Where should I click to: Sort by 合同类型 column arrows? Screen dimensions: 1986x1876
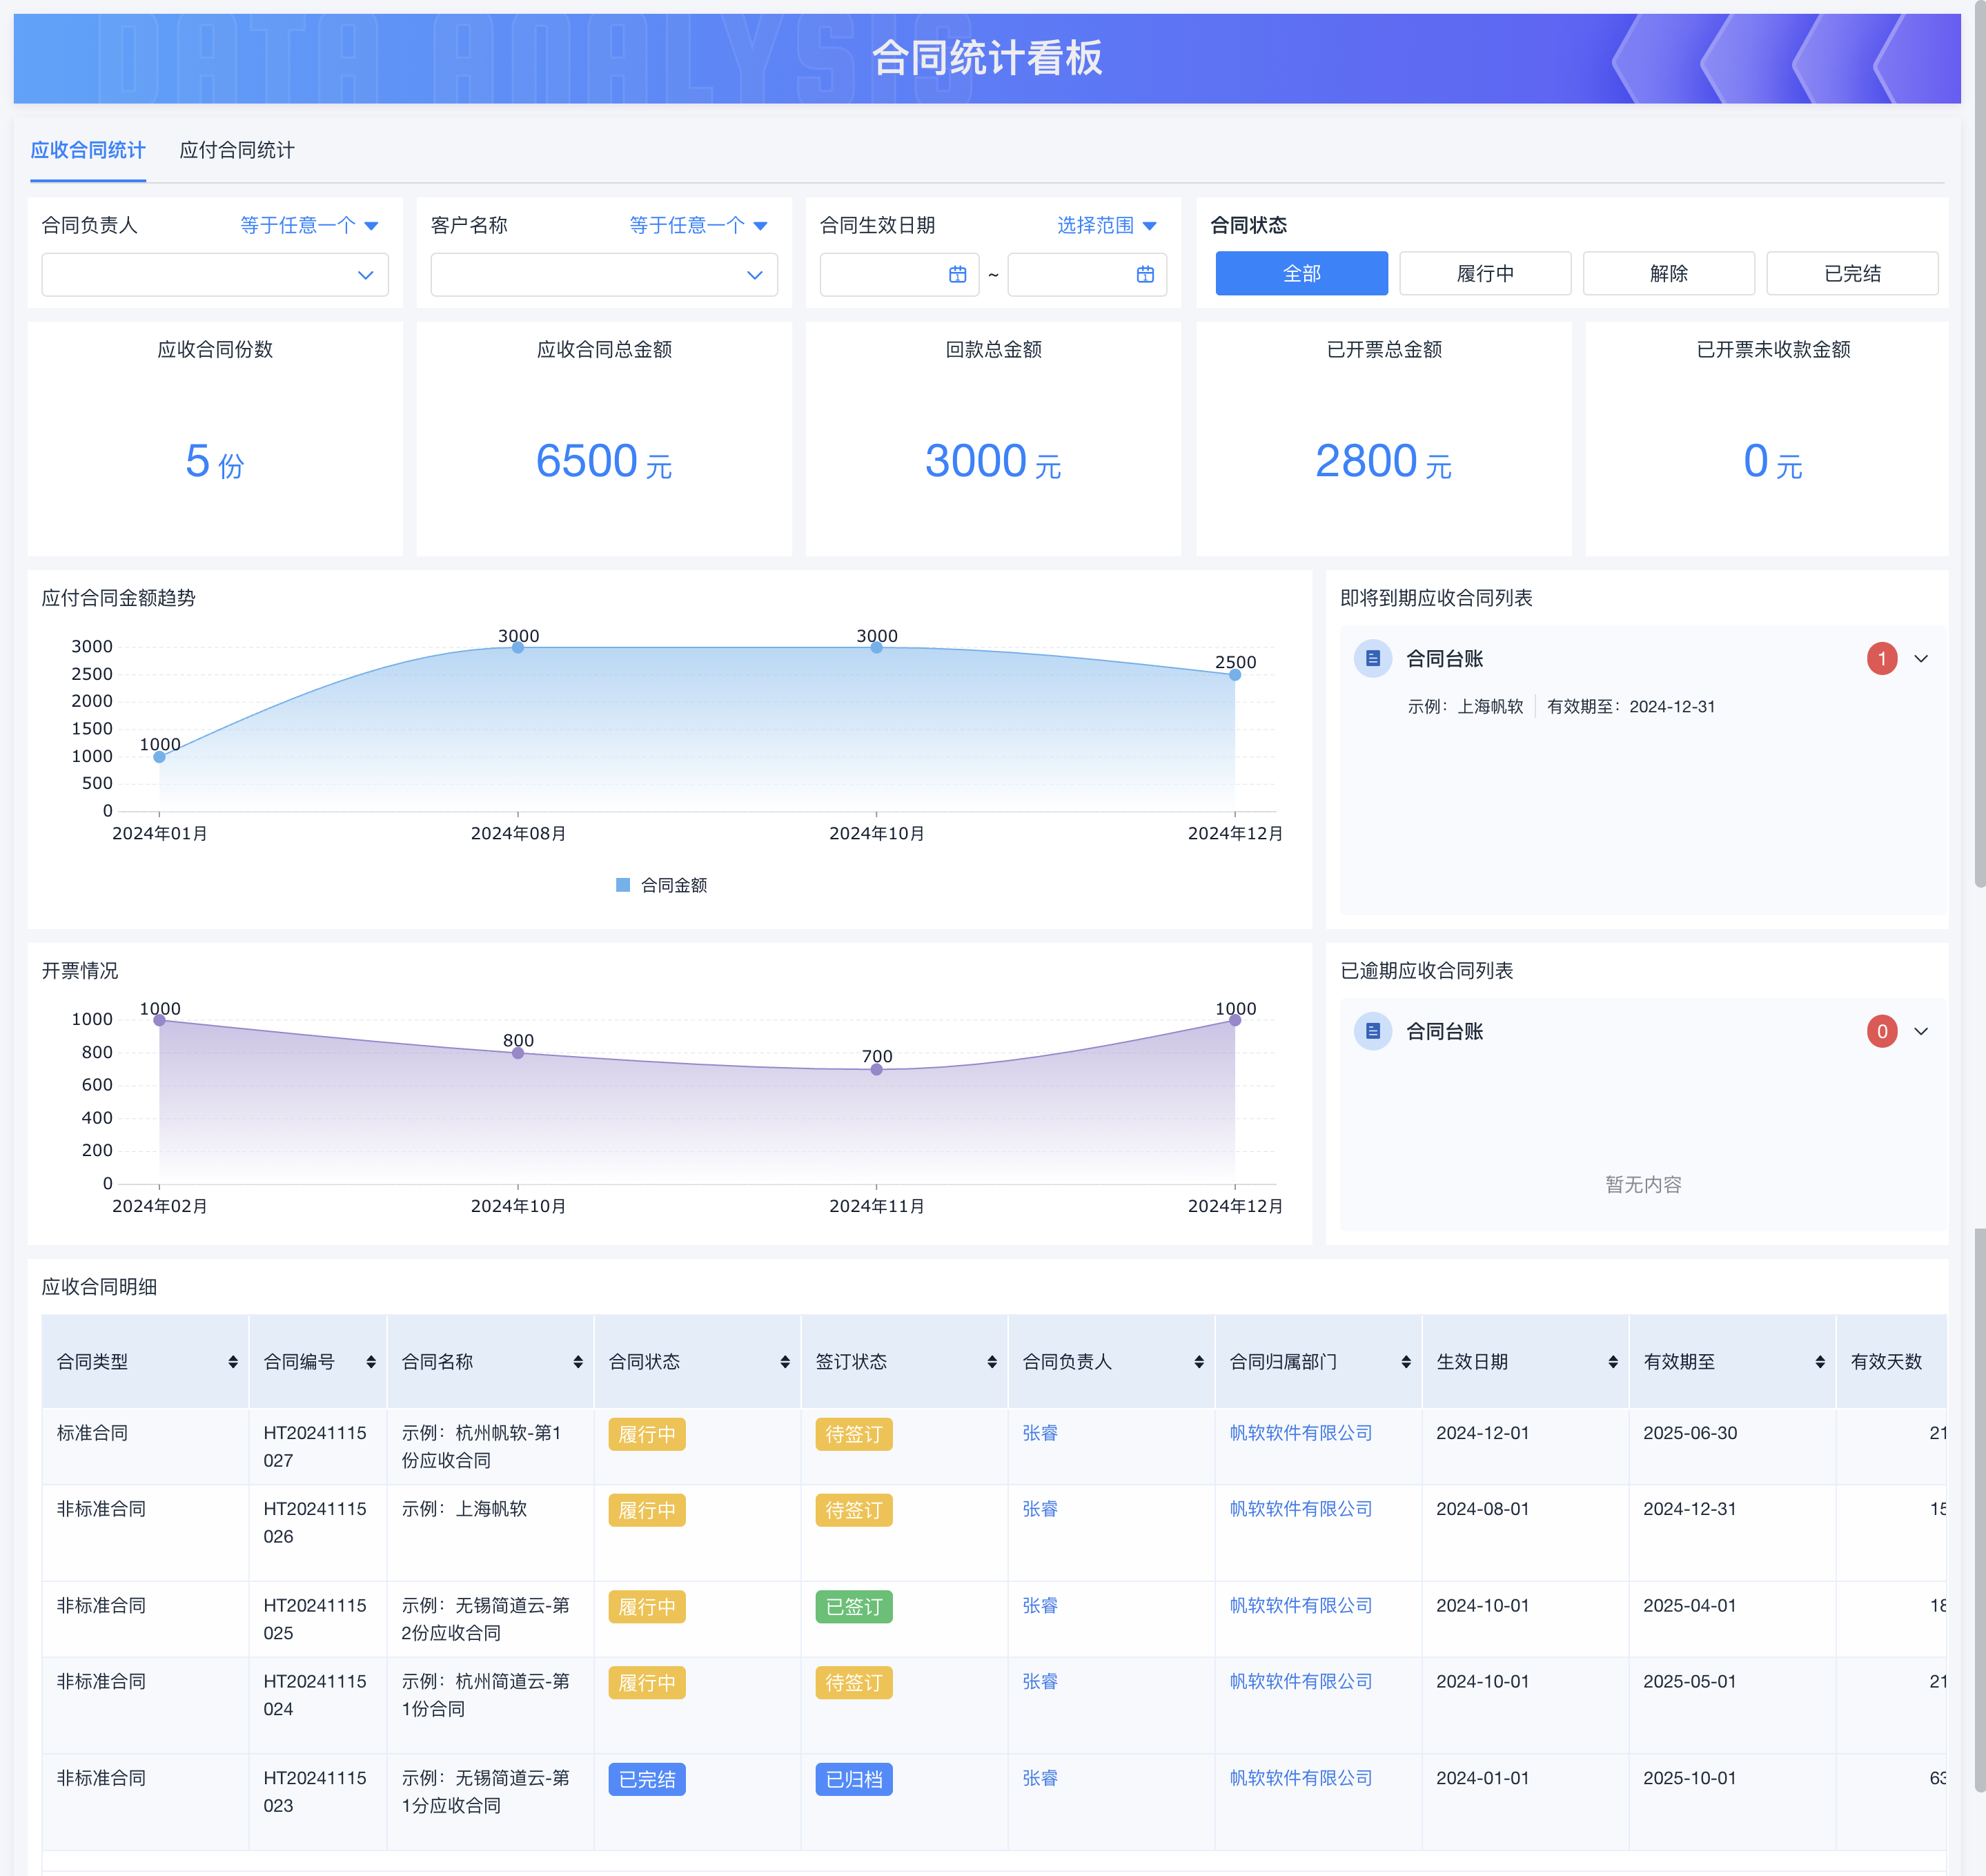click(x=233, y=1362)
